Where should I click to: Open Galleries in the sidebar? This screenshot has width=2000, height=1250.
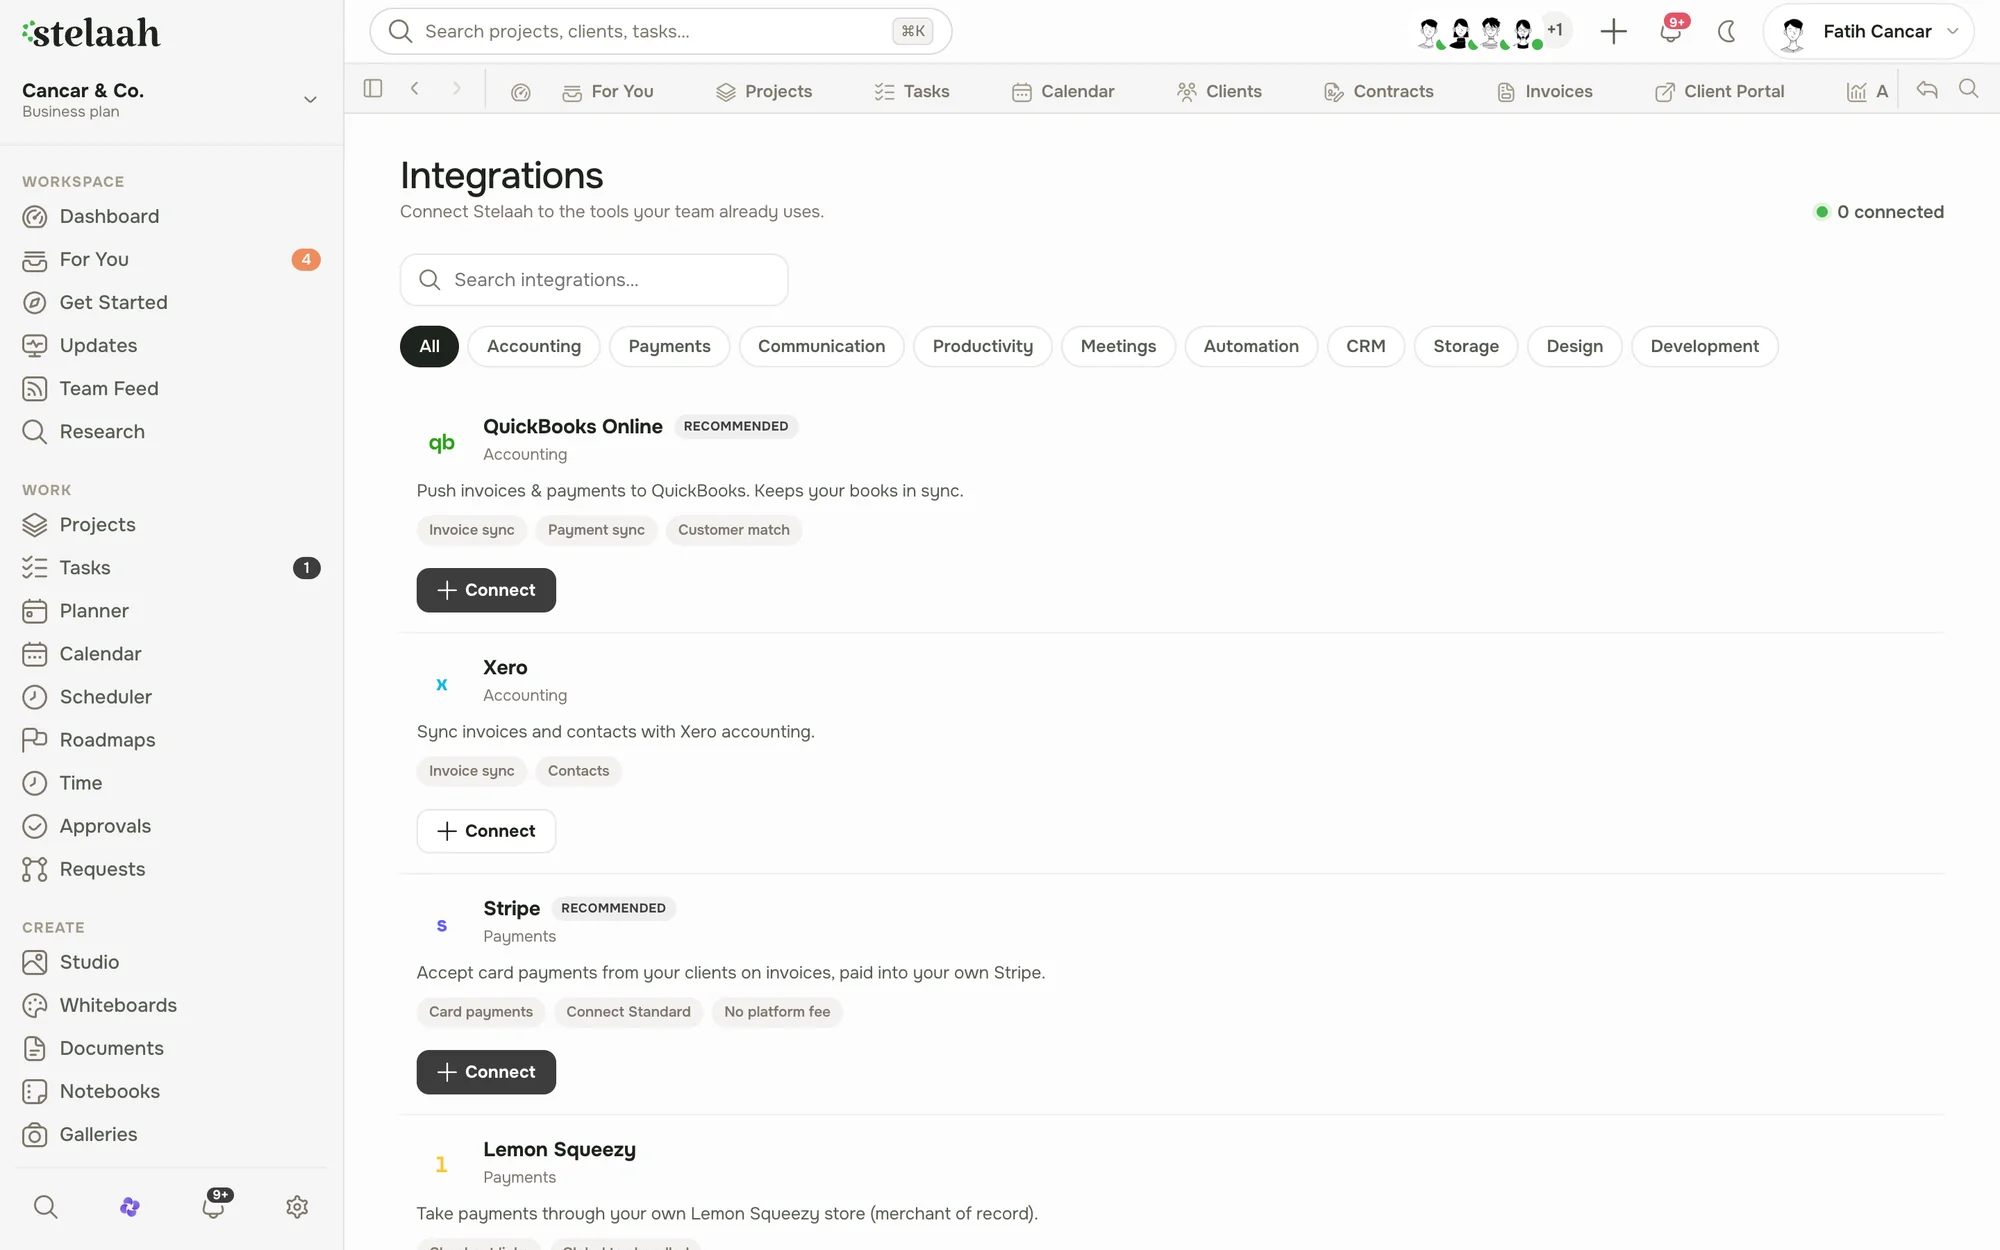tap(172, 1134)
